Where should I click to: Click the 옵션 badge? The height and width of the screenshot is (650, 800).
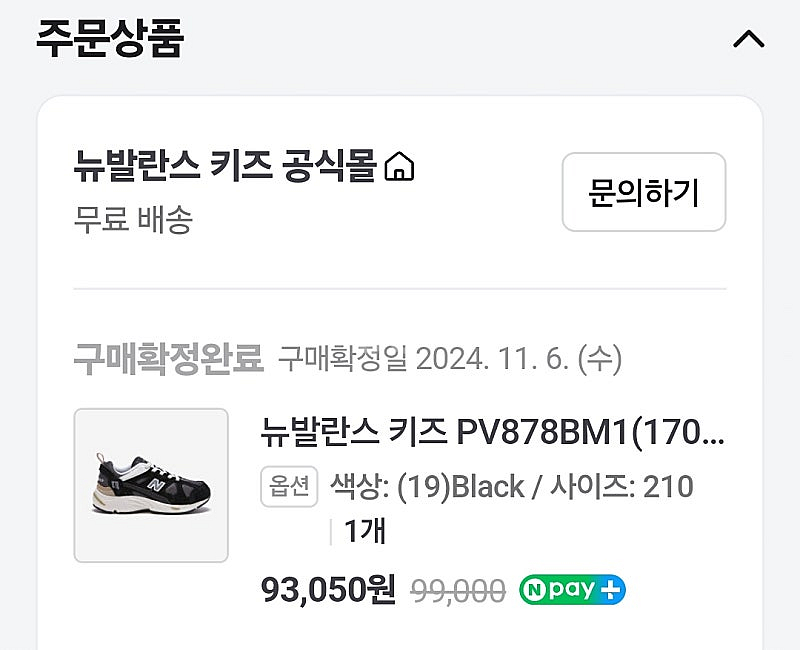289,487
